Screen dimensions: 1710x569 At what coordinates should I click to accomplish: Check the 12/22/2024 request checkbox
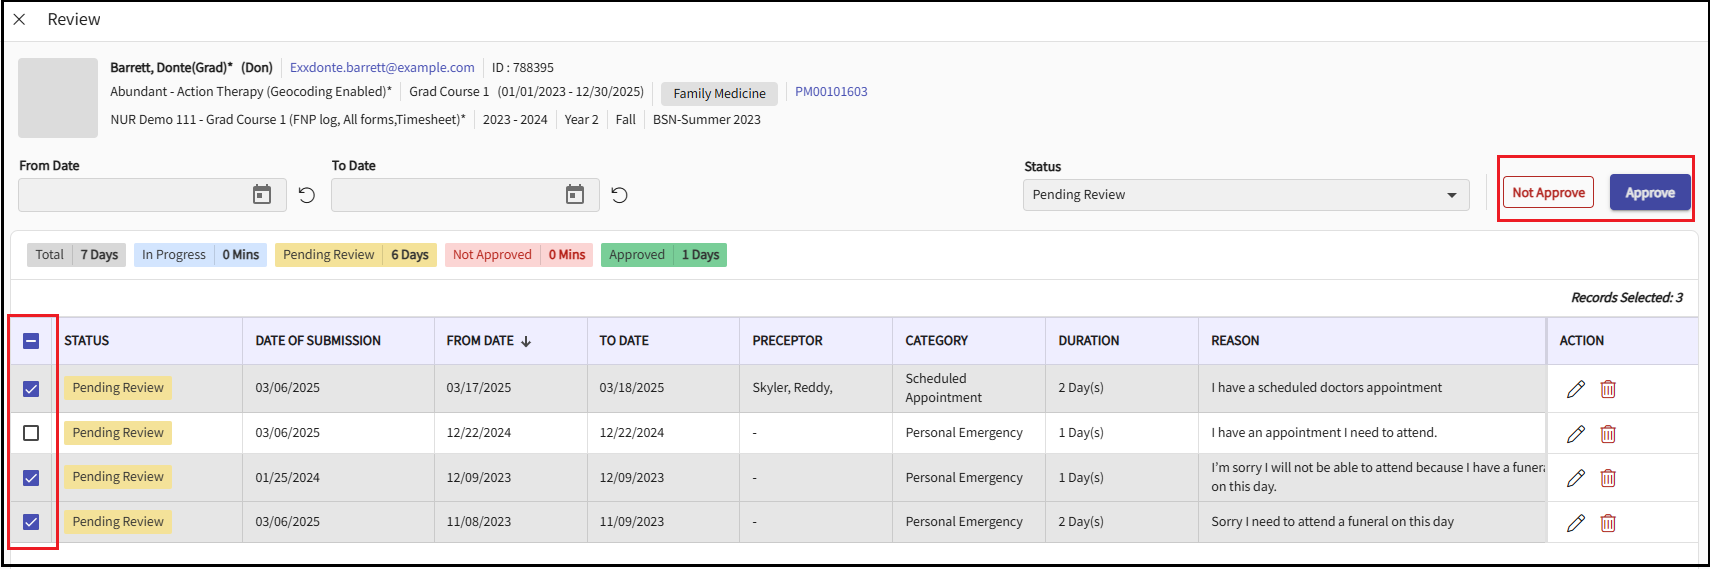click(x=31, y=433)
